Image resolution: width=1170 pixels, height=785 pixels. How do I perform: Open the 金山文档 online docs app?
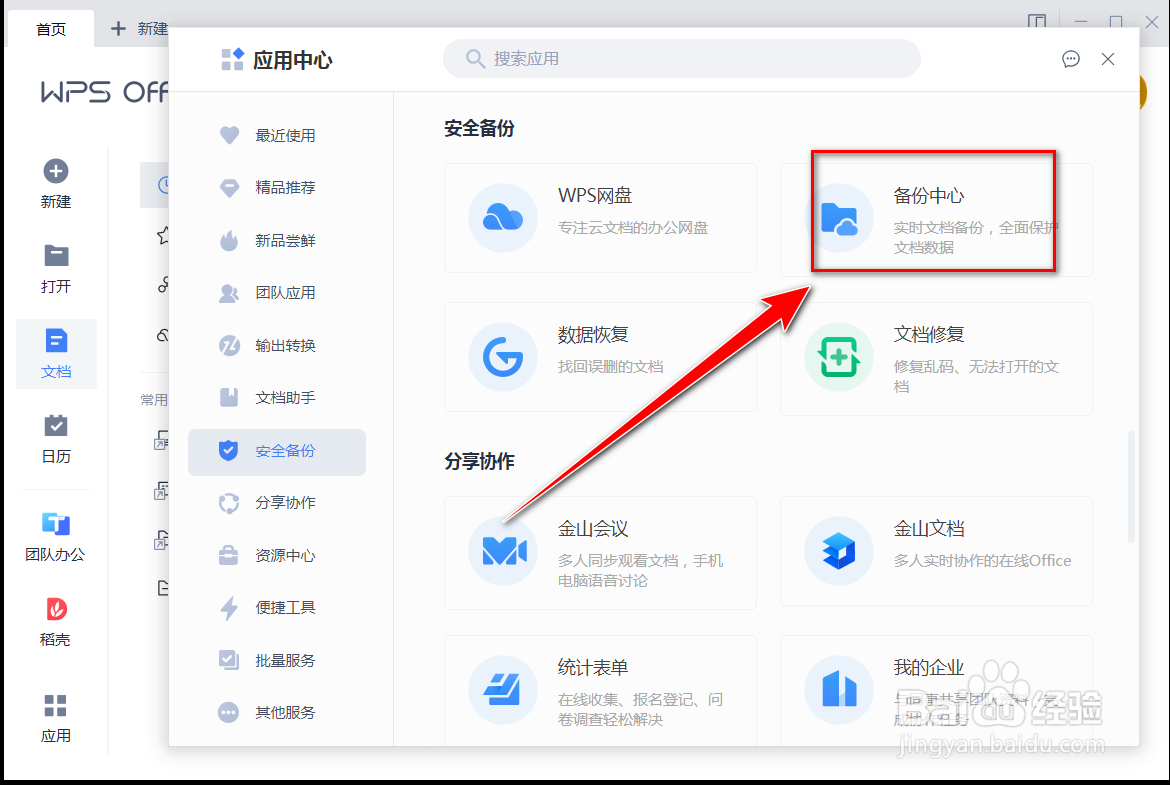[x=936, y=551]
